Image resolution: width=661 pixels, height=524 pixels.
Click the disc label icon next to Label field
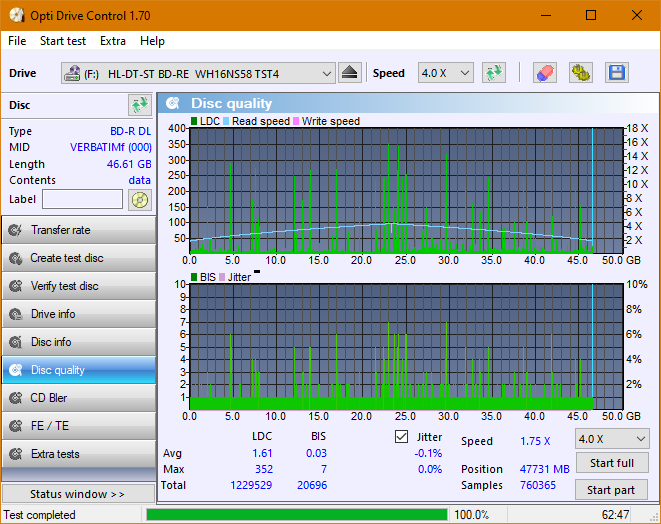click(x=140, y=200)
